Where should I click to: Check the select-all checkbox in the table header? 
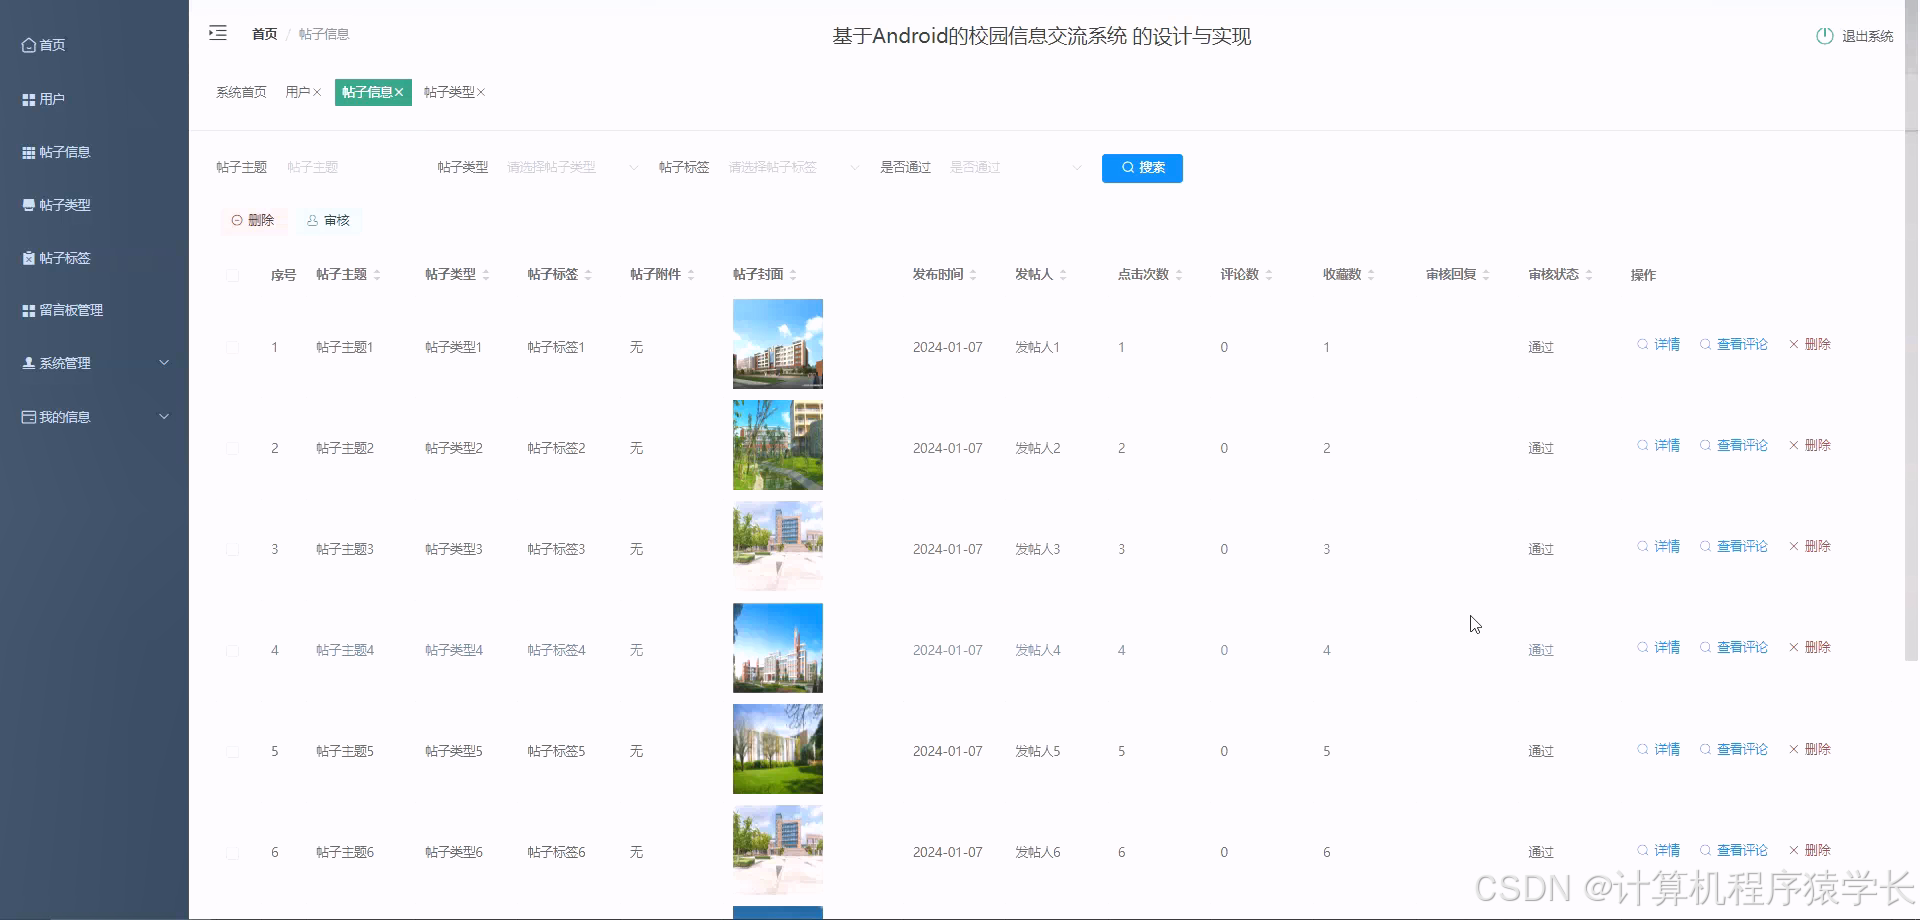point(233,276)
